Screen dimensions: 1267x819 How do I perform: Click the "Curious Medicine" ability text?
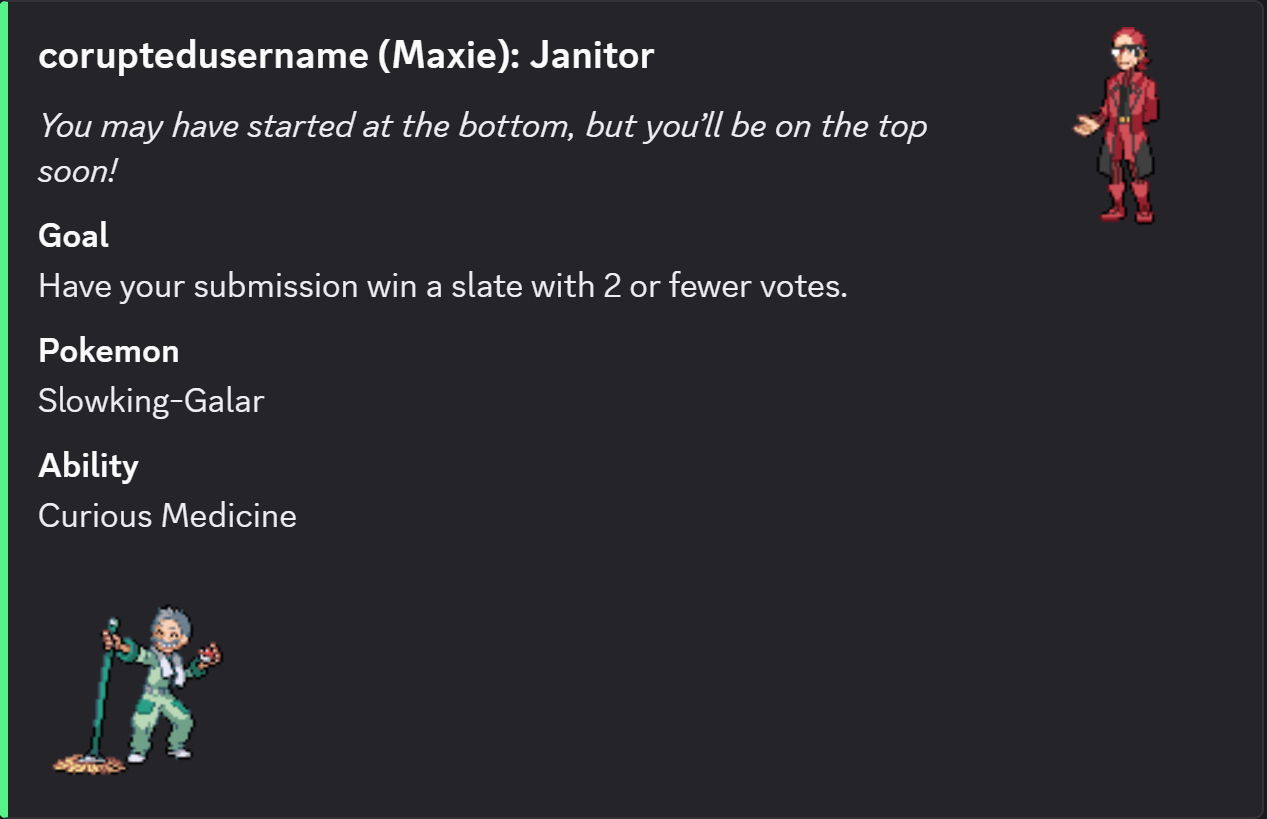pyautogui.click(x=167, y=516)
